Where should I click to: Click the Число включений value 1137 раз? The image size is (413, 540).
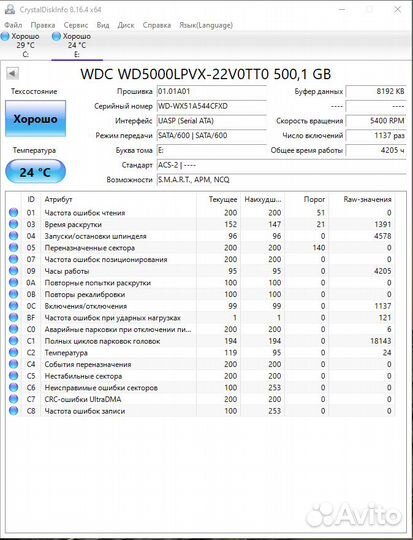[376, 136]
